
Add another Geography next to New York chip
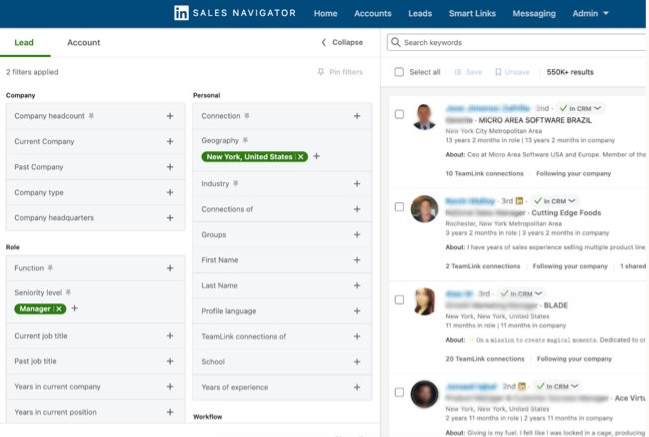pyautogui.click(x=316, y=156)
